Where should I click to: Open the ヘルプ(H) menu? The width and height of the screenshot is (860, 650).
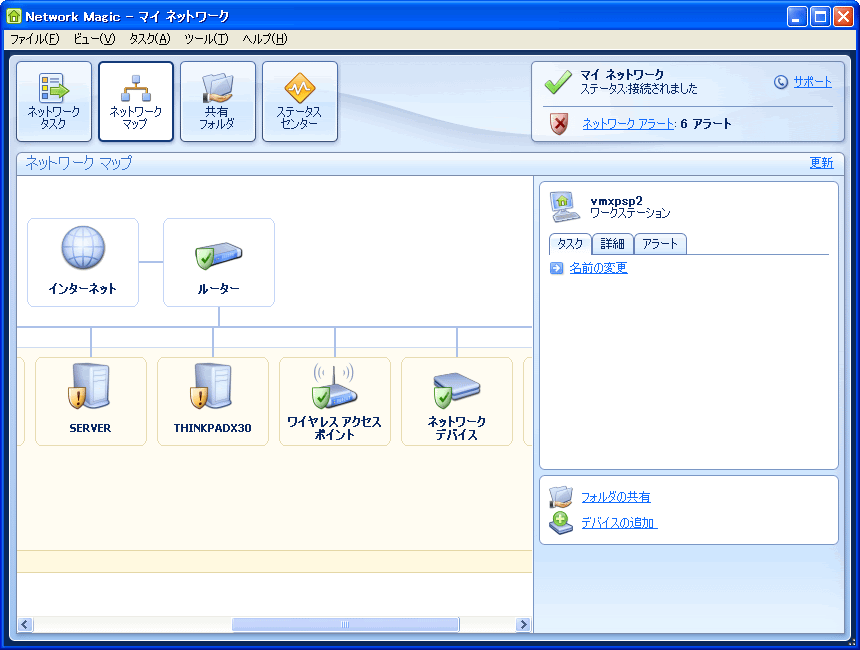[265, 39]
